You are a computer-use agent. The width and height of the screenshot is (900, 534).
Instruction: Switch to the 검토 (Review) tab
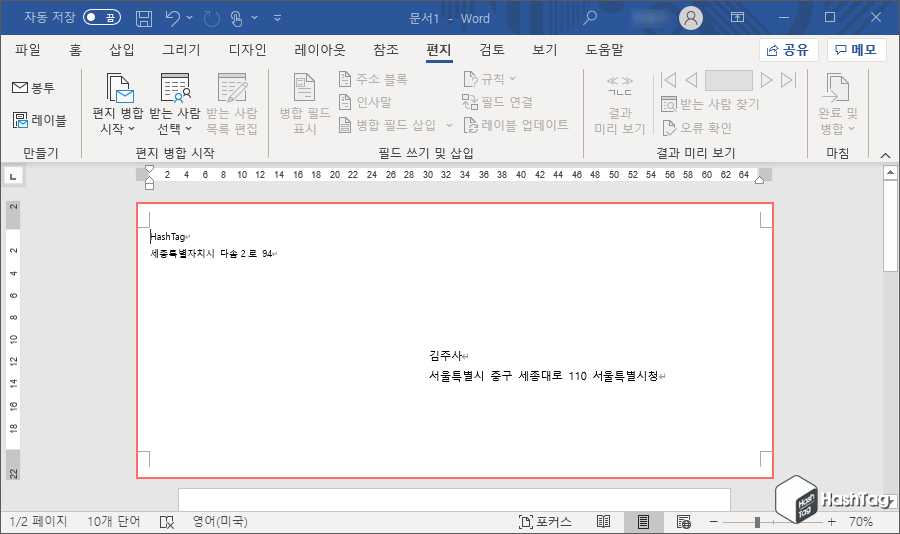click(492, 50)
